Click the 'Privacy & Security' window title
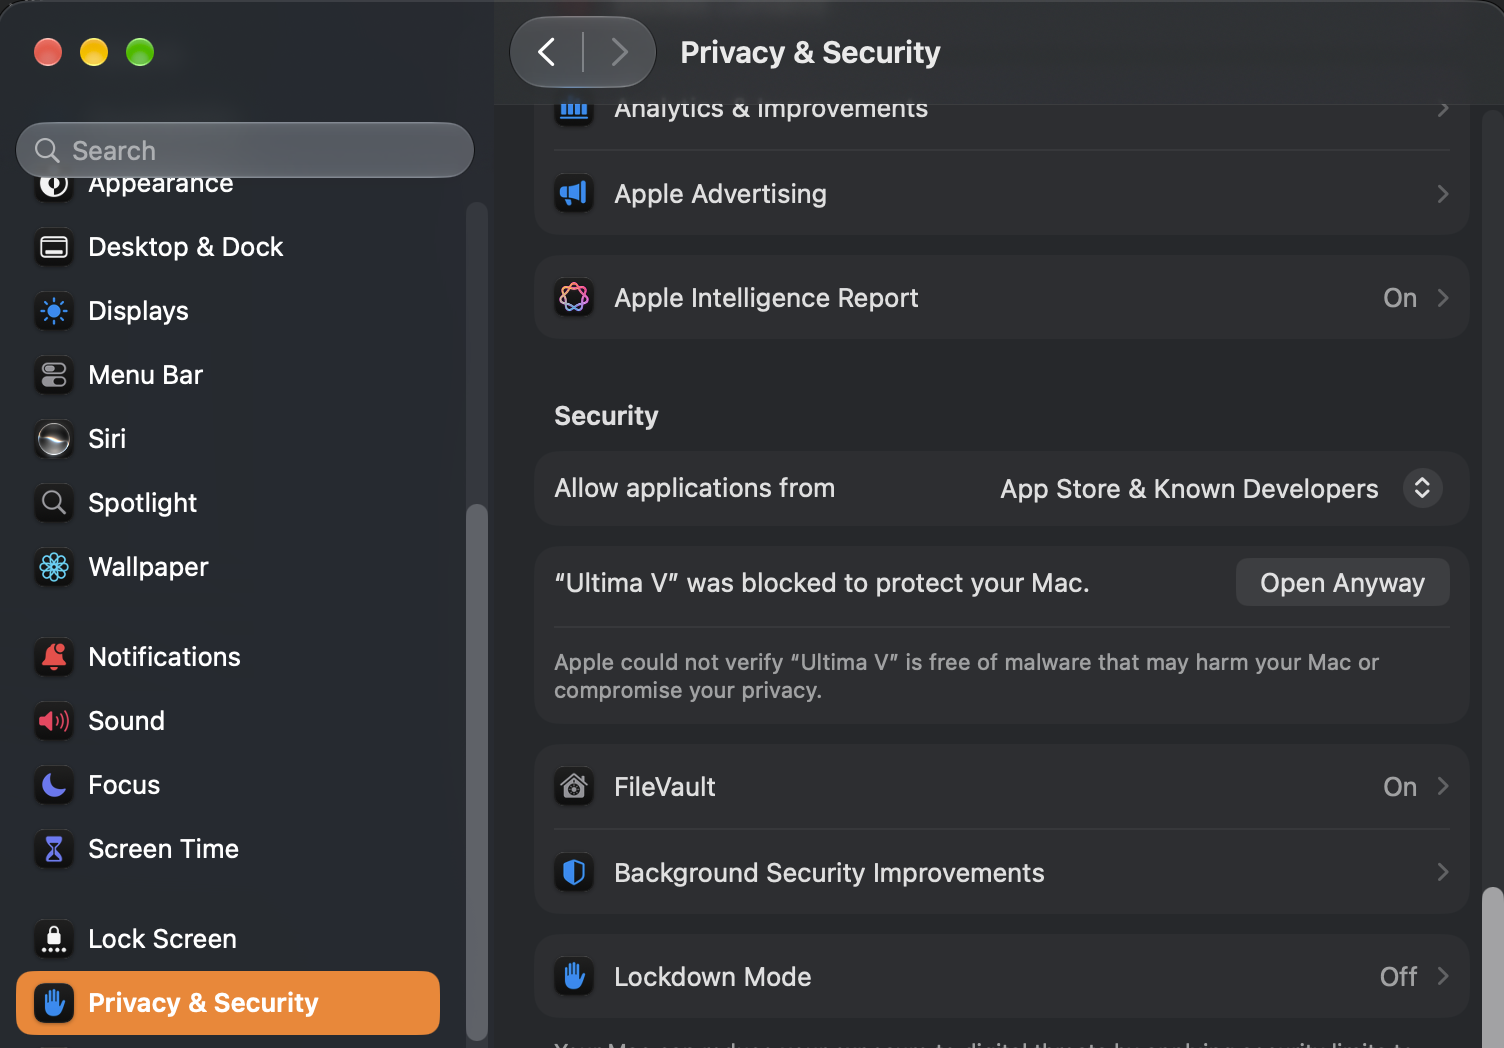The image size is (1504, 1048). [x=810, y=52]
